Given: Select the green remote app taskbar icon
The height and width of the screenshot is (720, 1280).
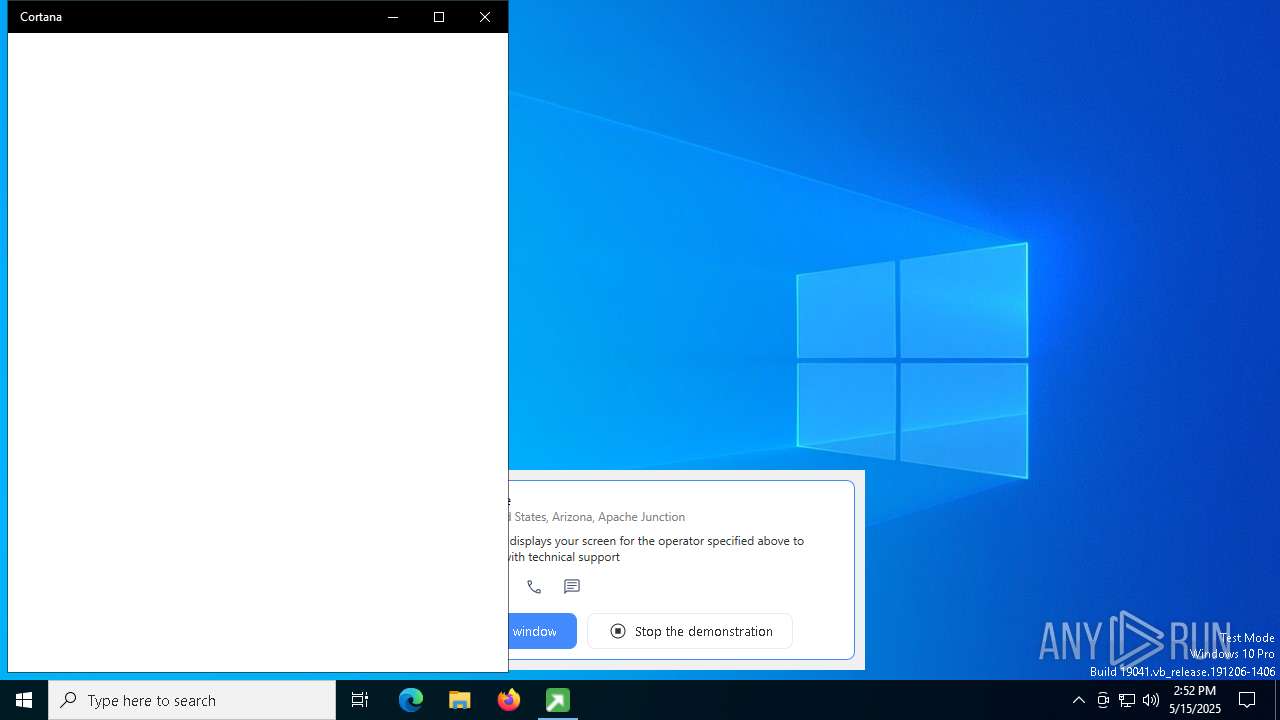Looking at the screenshot, I should tap(558, 700).
